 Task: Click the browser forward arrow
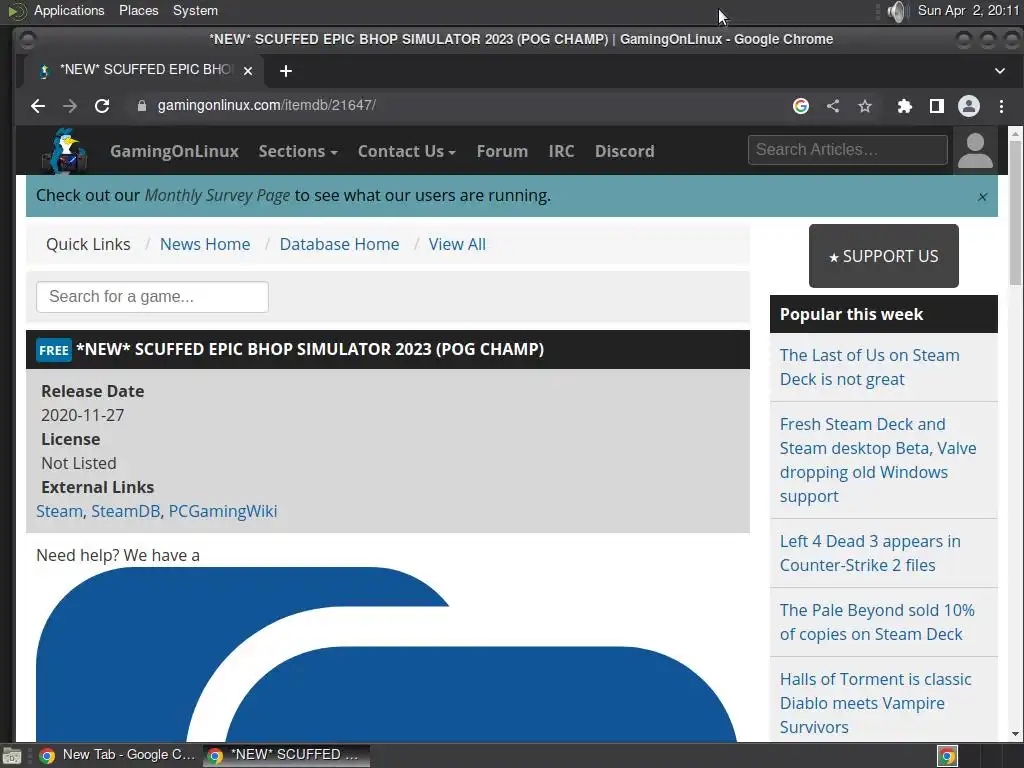[x=70, y=106]
